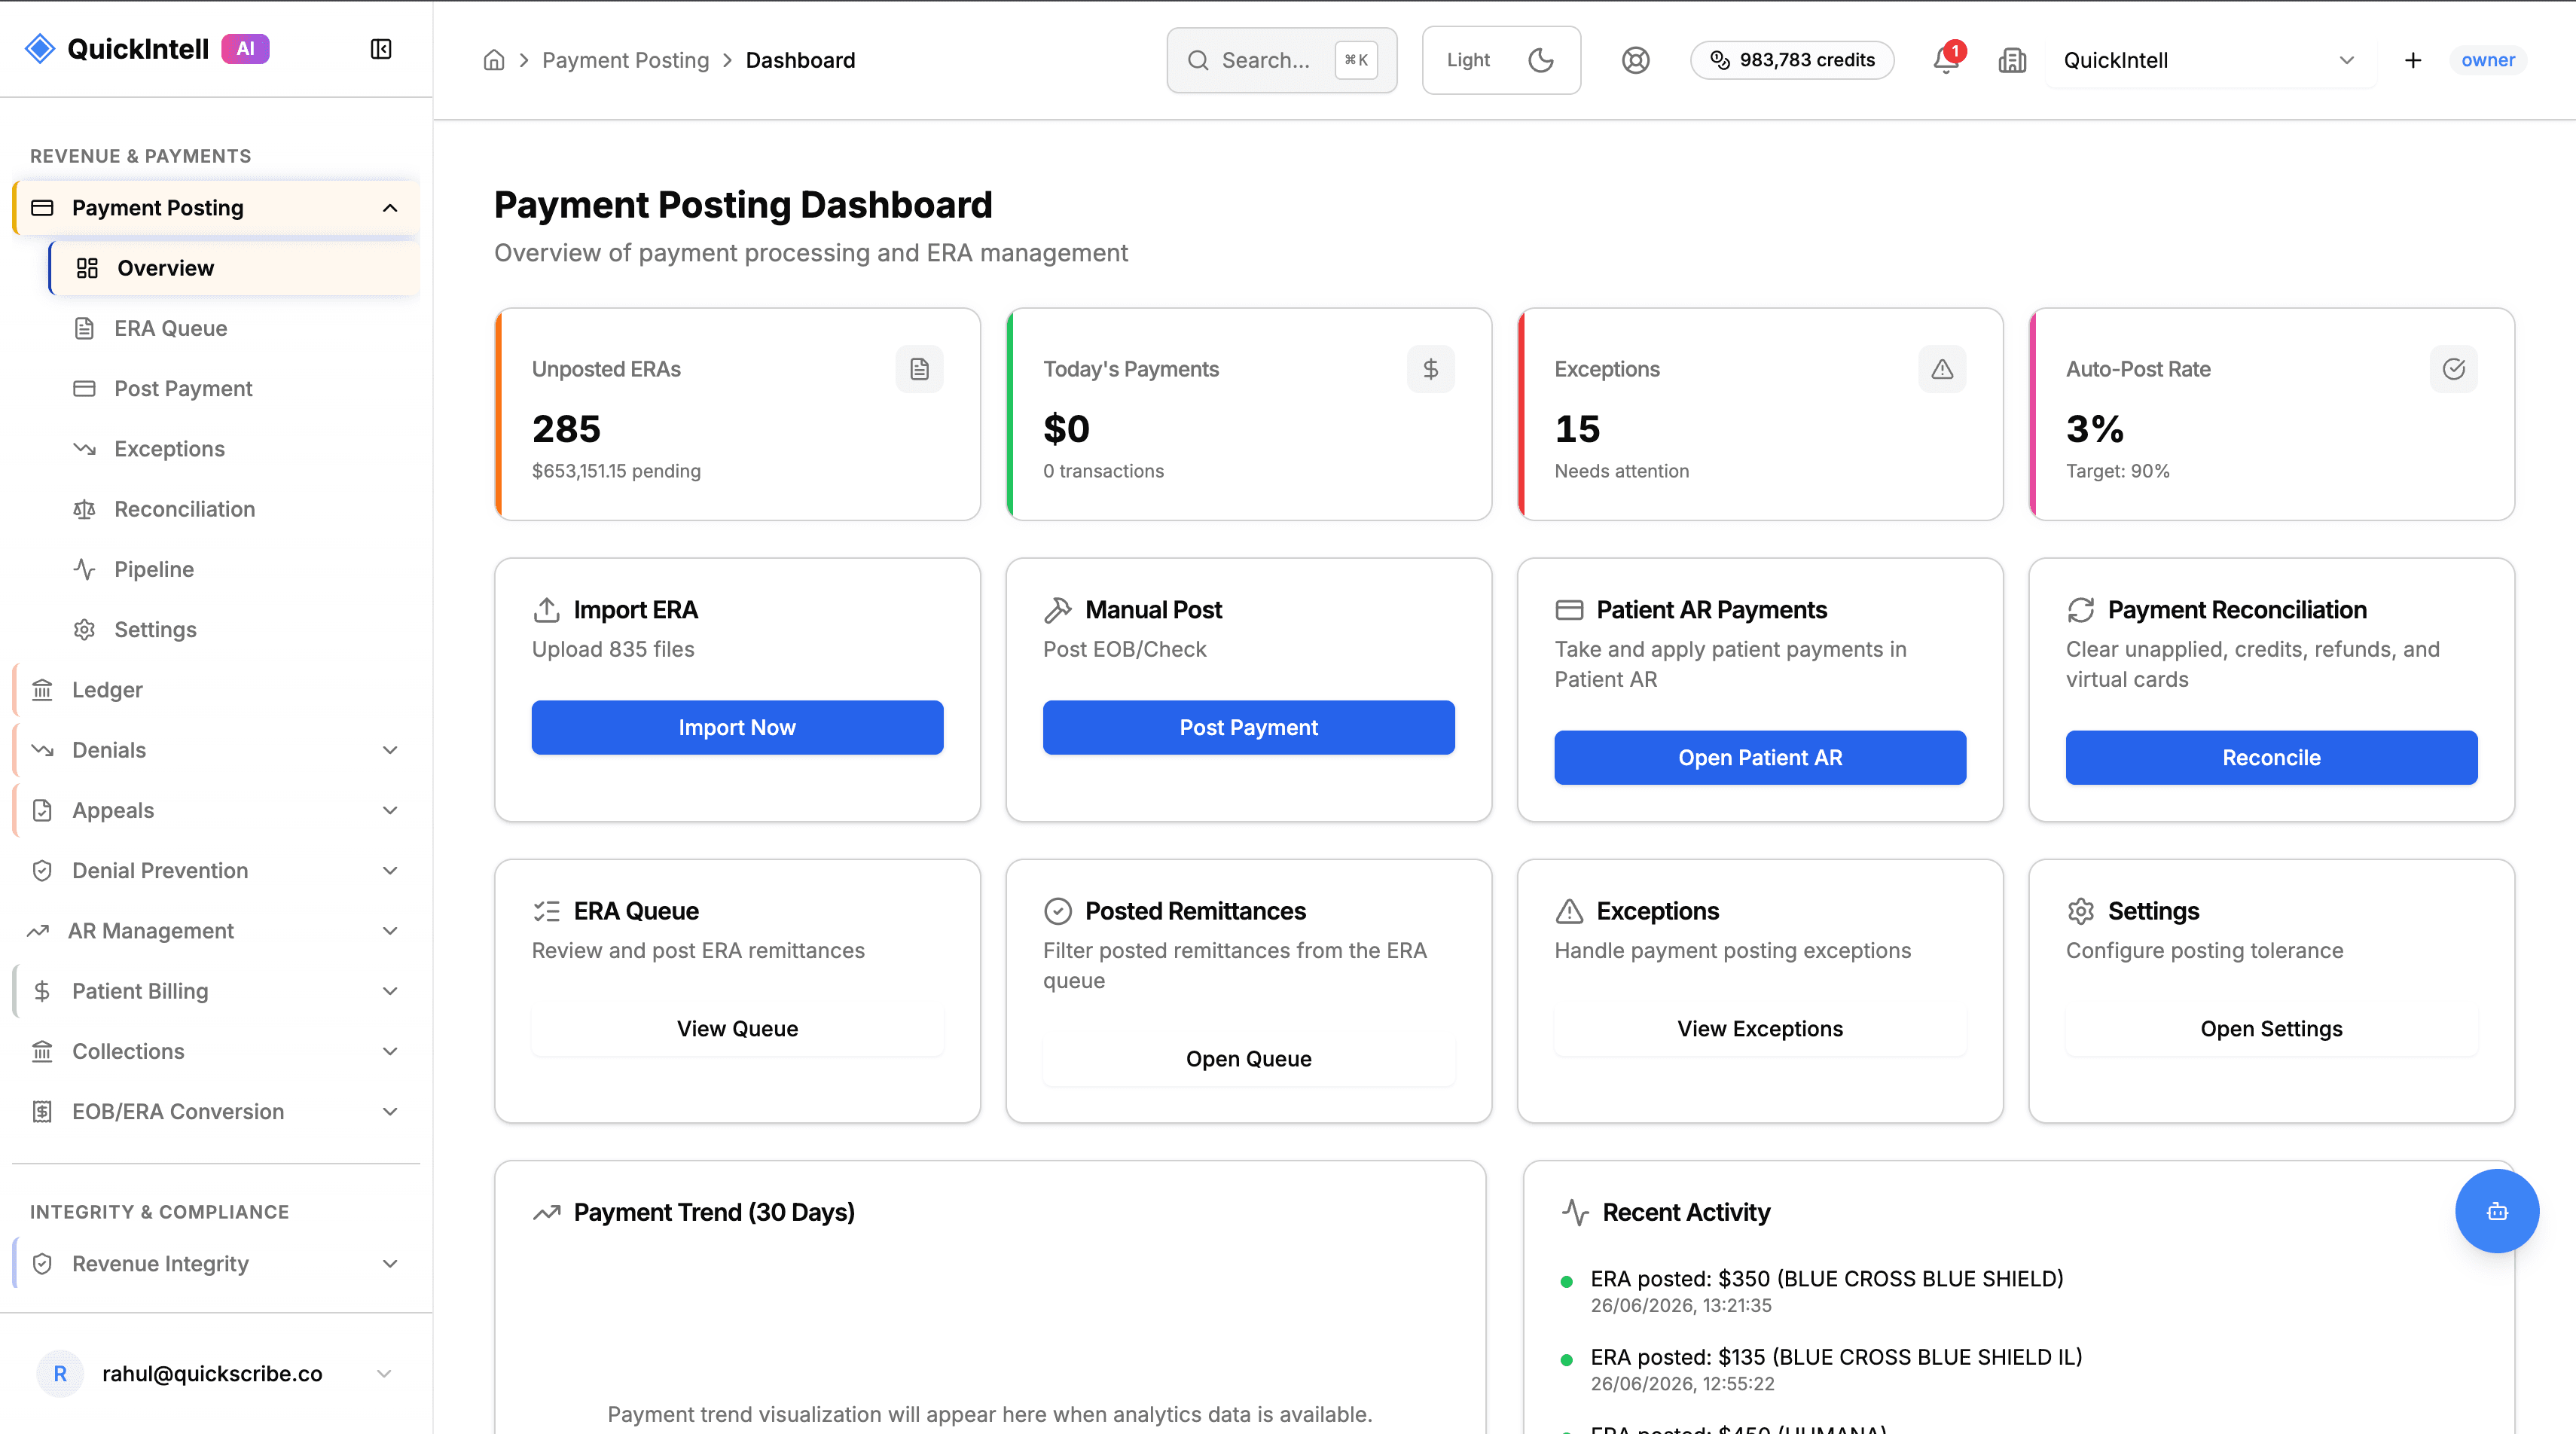Image resolution: width=2576 pixels, height=1434 pixels.
Task: Open the help lifebuoy icon
Action: pyautogui.click(x=1635, y=60)
